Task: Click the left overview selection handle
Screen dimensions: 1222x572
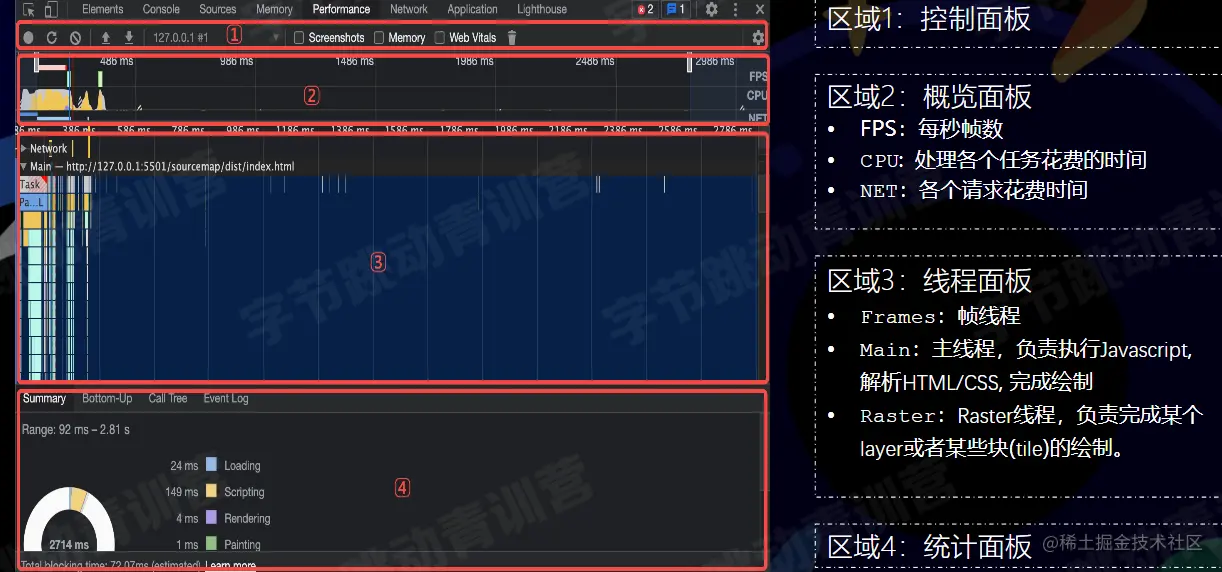Action: pos(37,64)
